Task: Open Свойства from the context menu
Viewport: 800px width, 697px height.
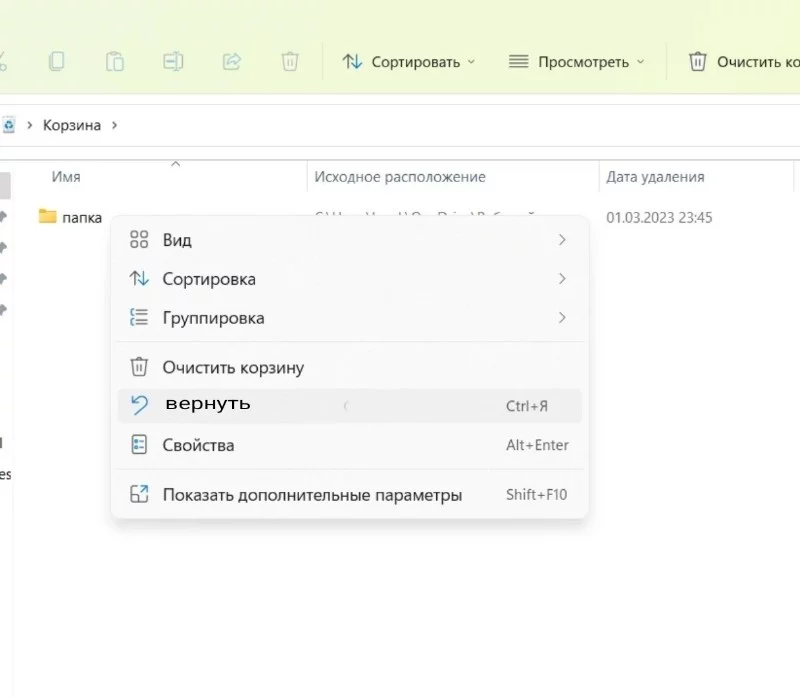Action: coord(349,445)
